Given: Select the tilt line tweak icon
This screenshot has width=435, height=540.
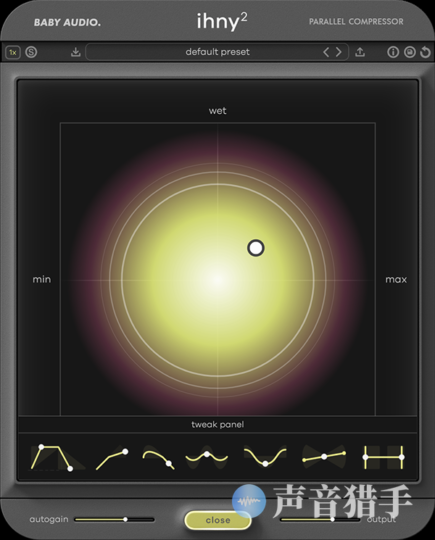Looking at the screenshot, I should coord(324,457).
